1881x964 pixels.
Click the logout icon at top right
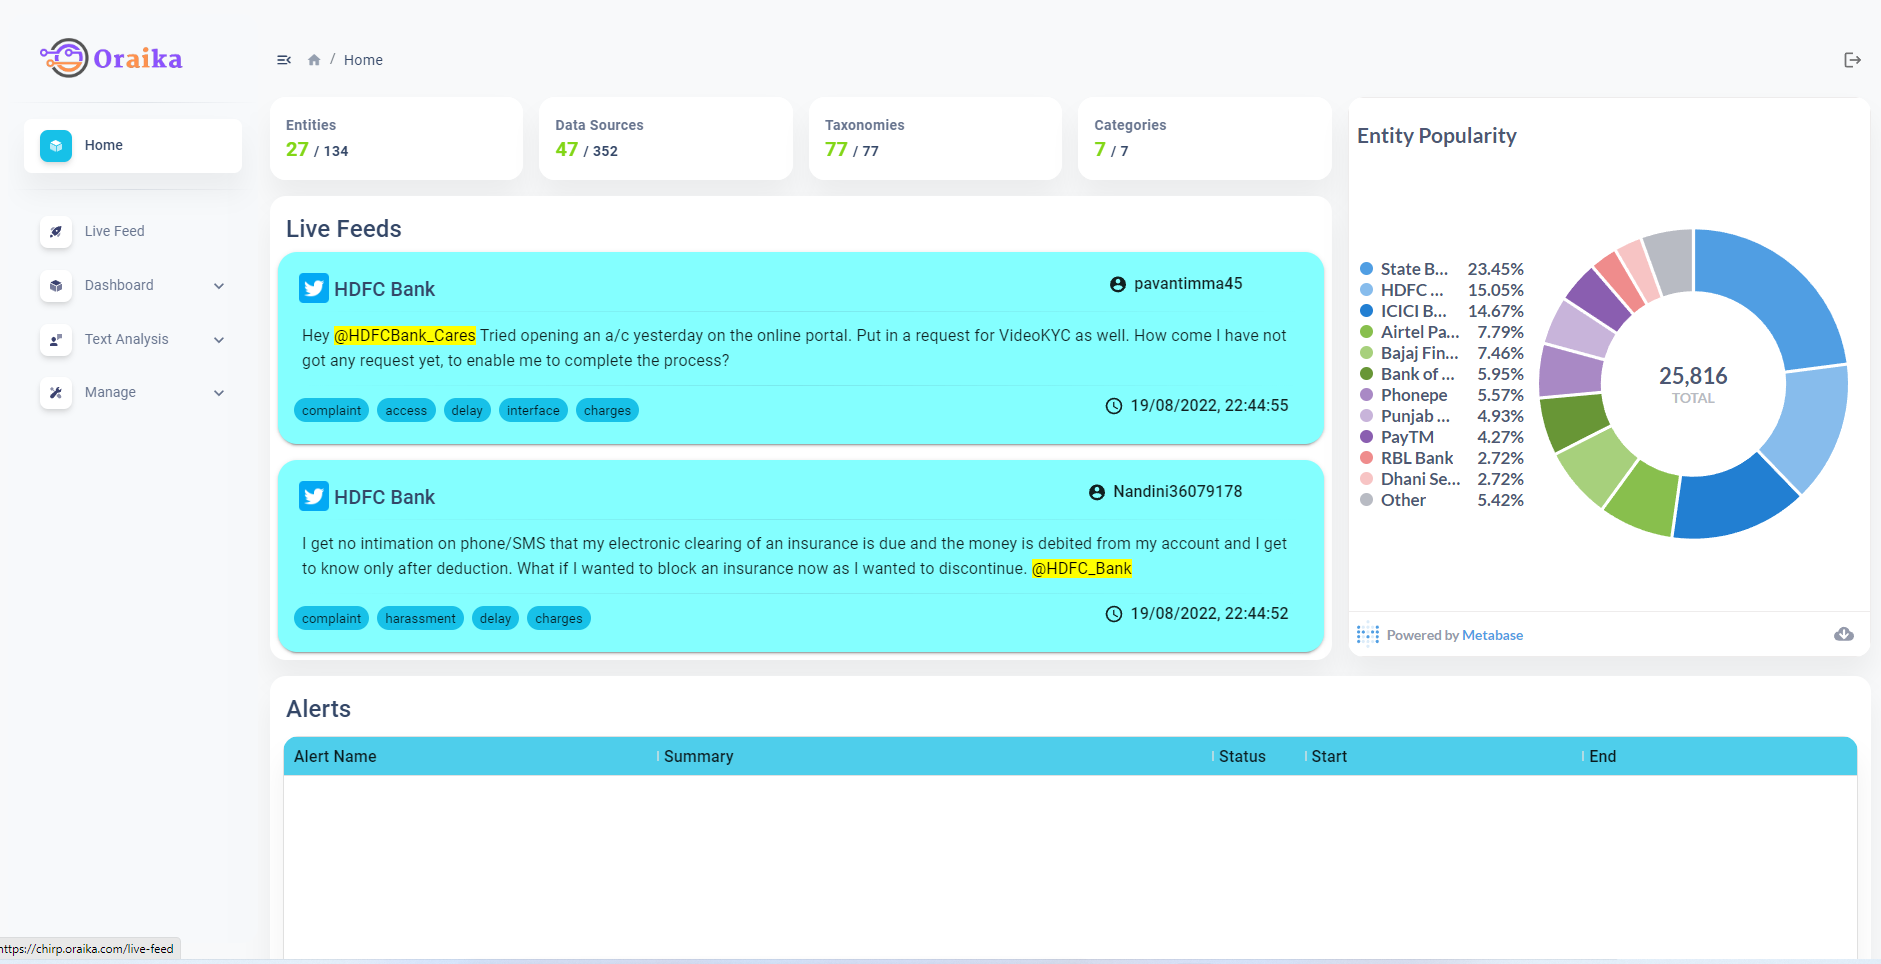(x=1852, y=60)
